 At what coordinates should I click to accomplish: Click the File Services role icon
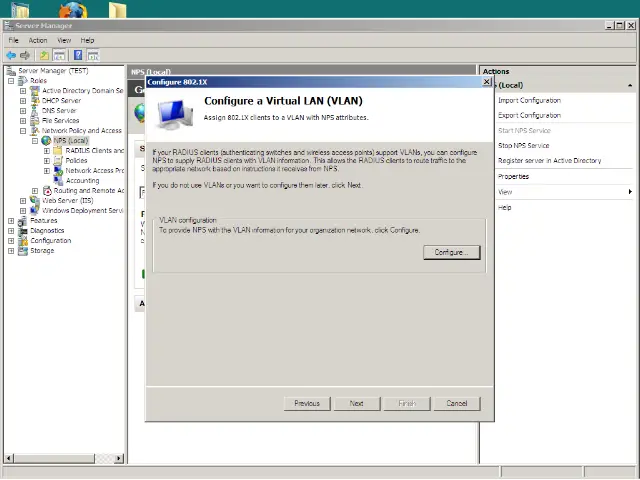click(35, 120)
